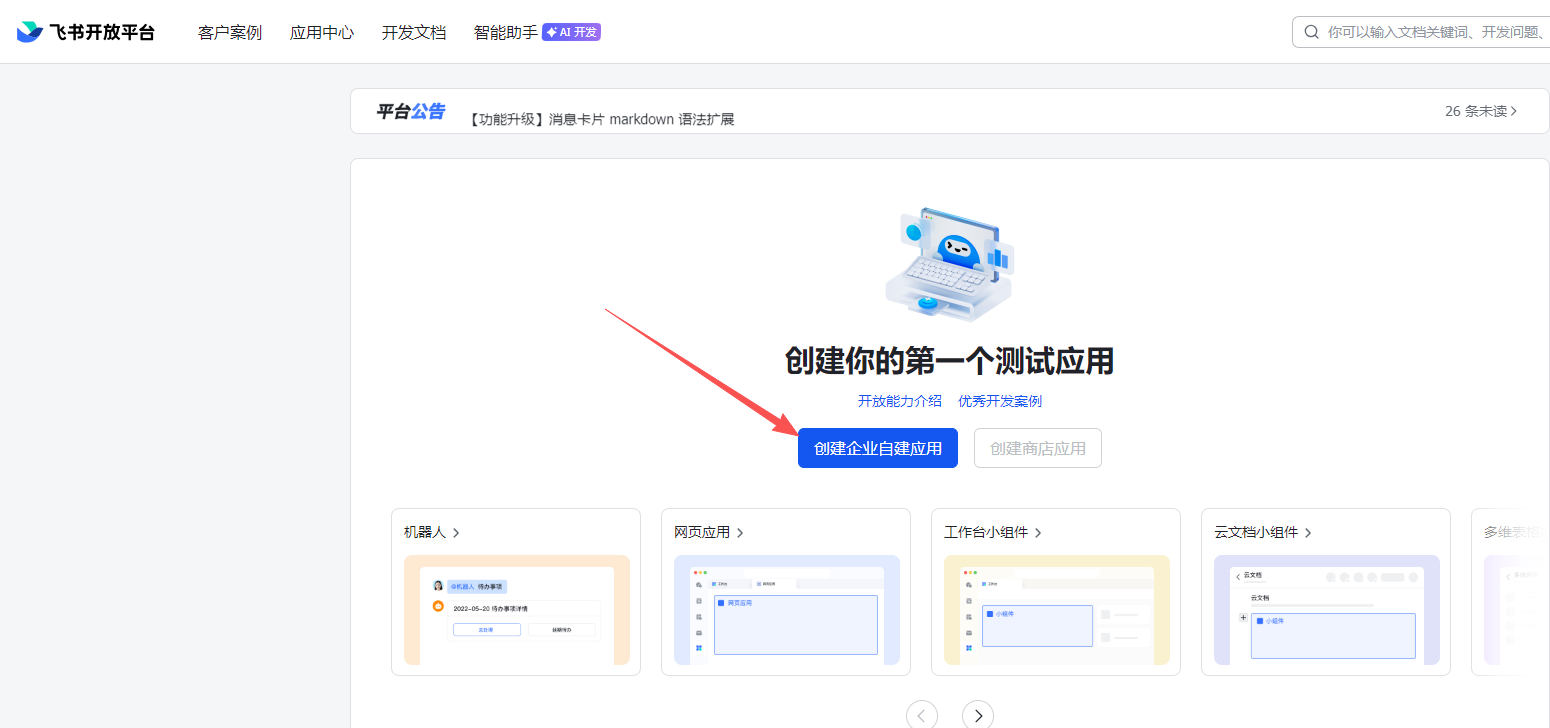1550x728 pixels.
Task: Expand the 机器人 category via its chevron
Action: coord(457,532)
